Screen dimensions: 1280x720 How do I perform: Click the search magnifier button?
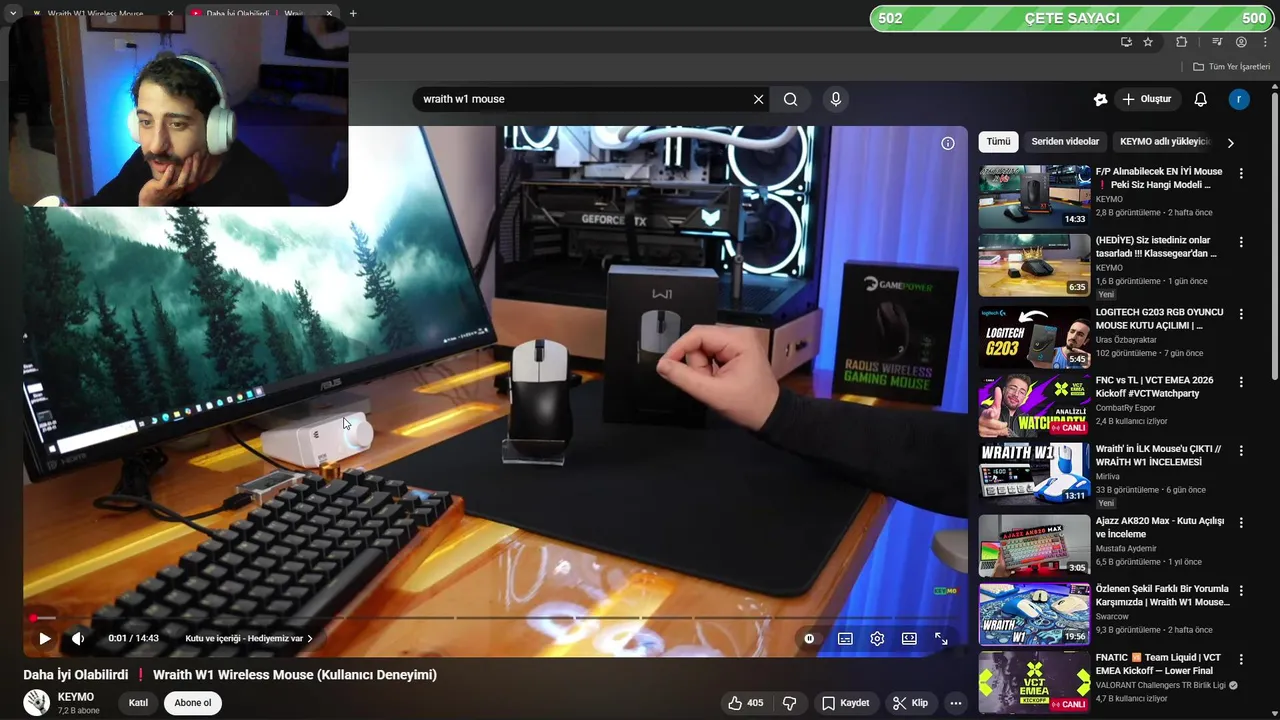[791, 99]
